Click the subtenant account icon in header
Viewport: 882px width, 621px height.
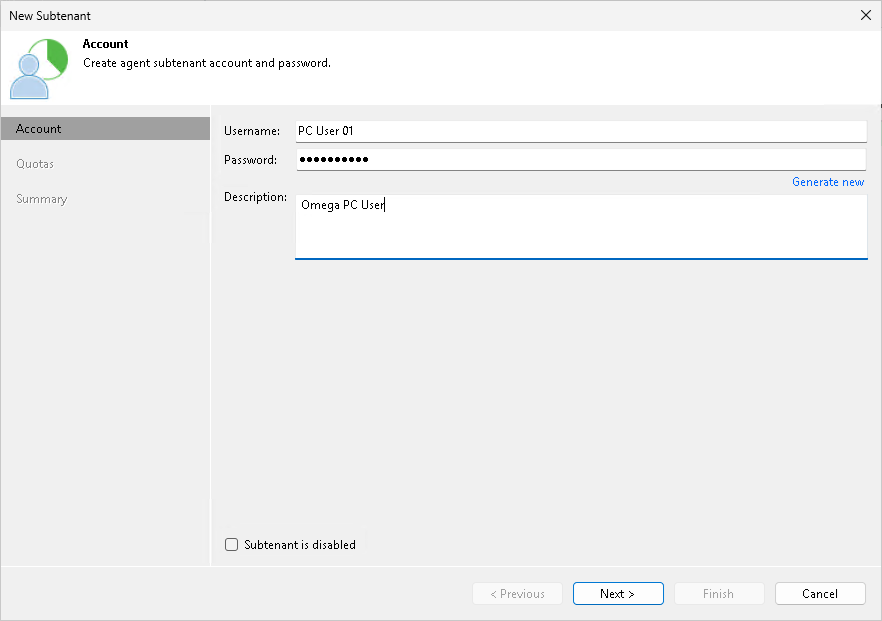point(39,67)
